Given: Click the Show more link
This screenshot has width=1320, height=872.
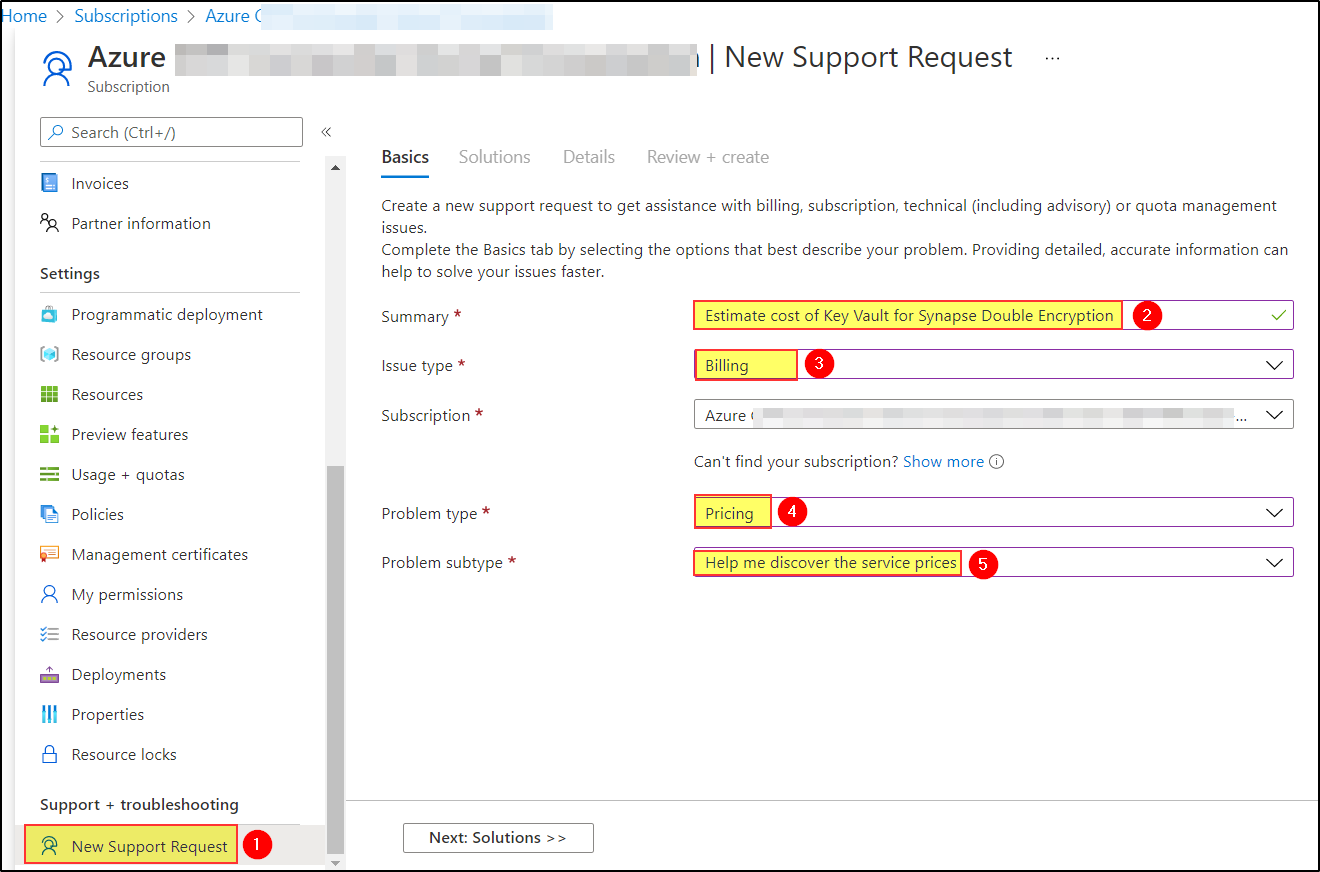Looking at the screenshot, I should click(943, 462).
